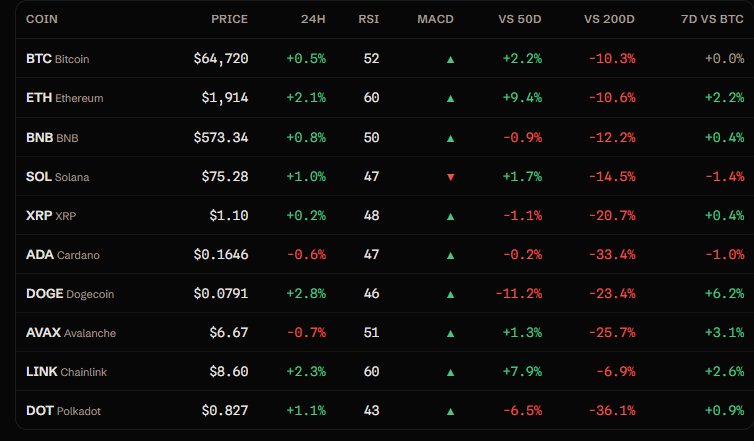The width and height of the screenshot is (754, 441).
Task: Click the LINK row MACD up arrow
Action: coord(451,372)
